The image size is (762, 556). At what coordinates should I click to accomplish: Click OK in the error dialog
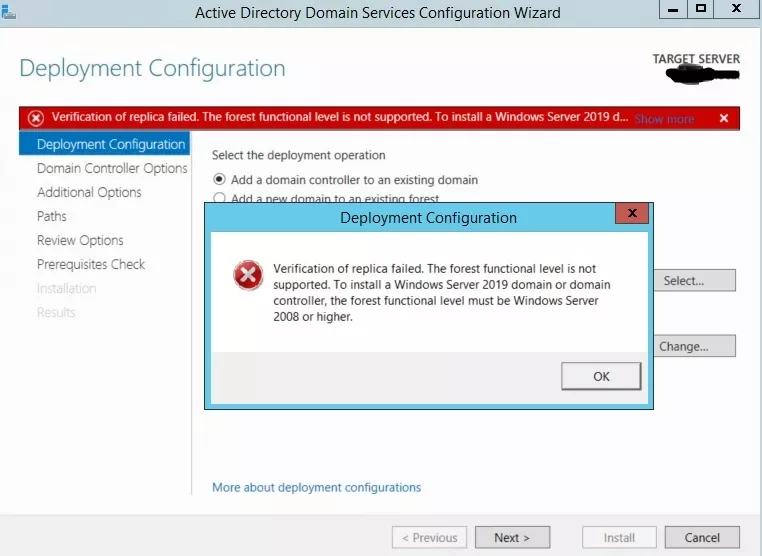[601, 376]
